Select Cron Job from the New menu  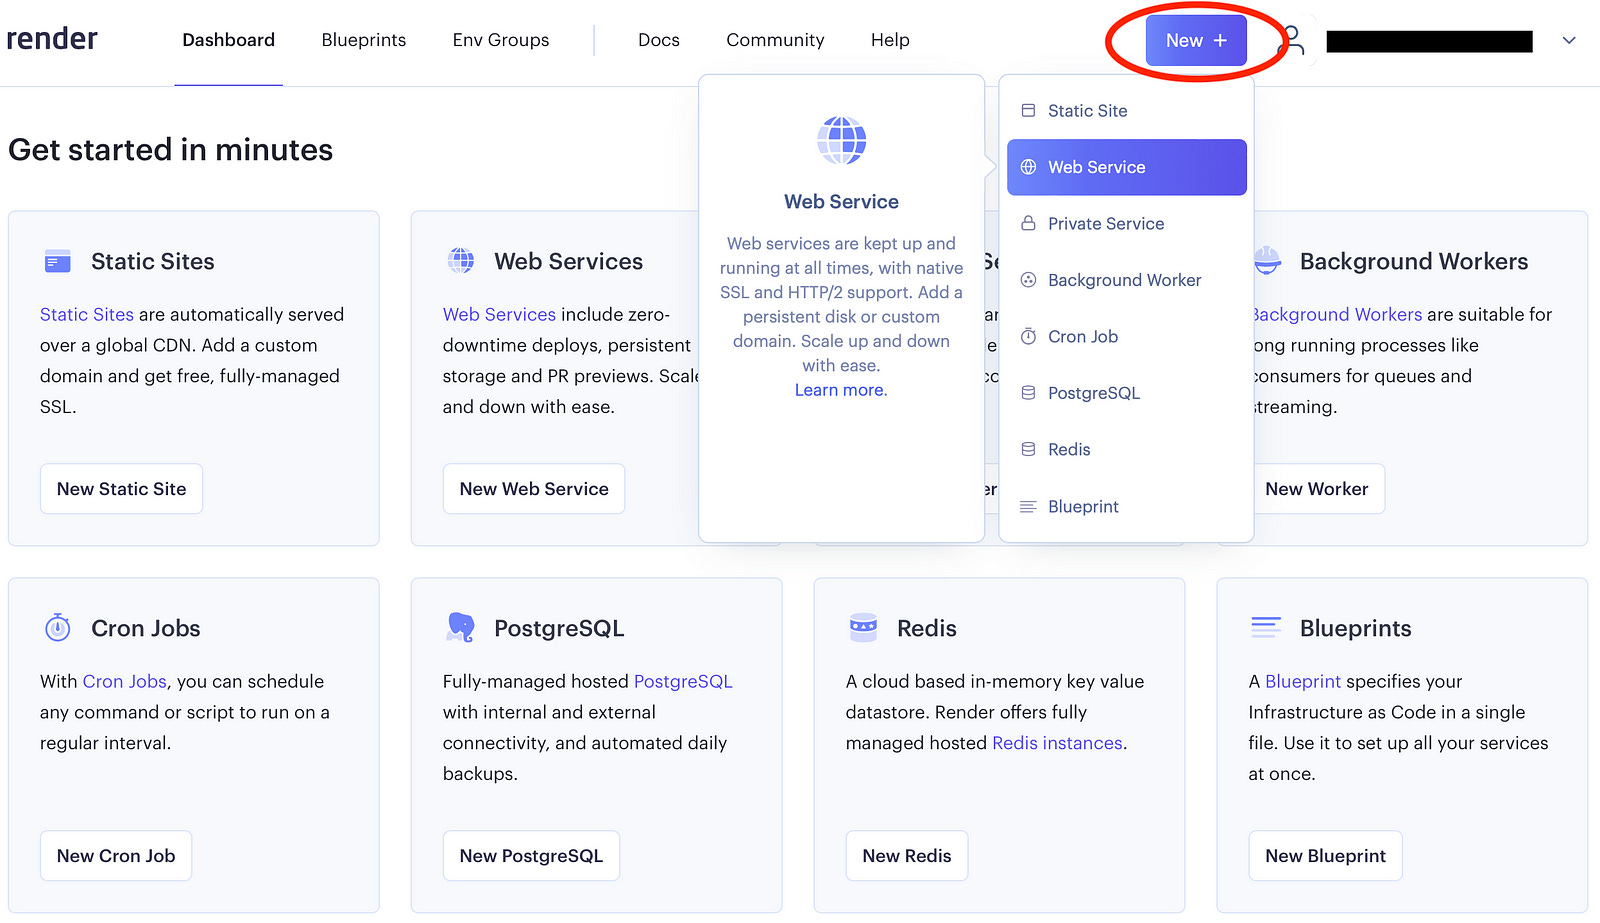coord(1126,337)
